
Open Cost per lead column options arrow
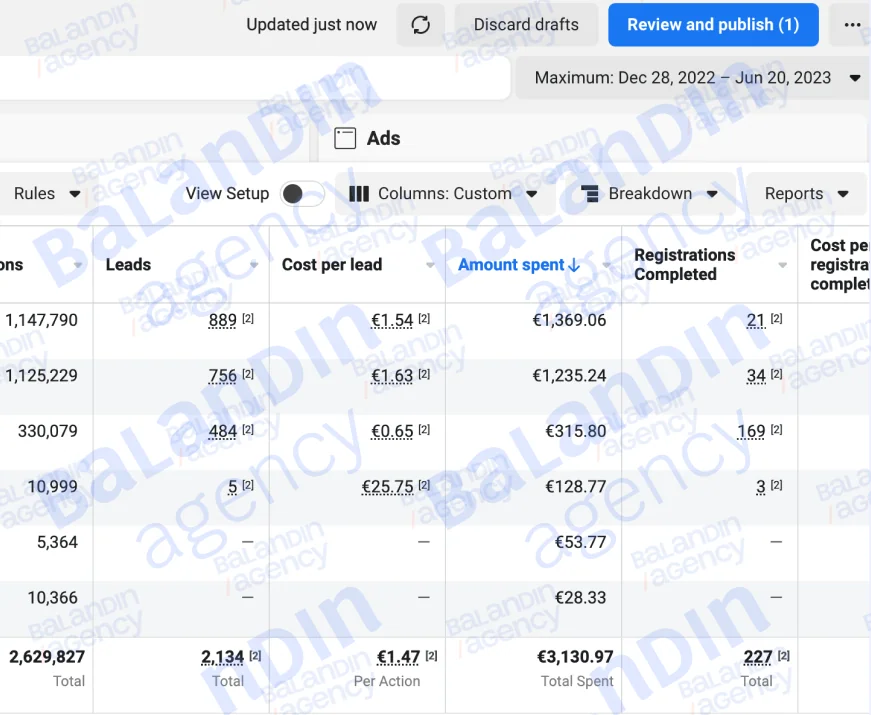[x=430, y=265]
